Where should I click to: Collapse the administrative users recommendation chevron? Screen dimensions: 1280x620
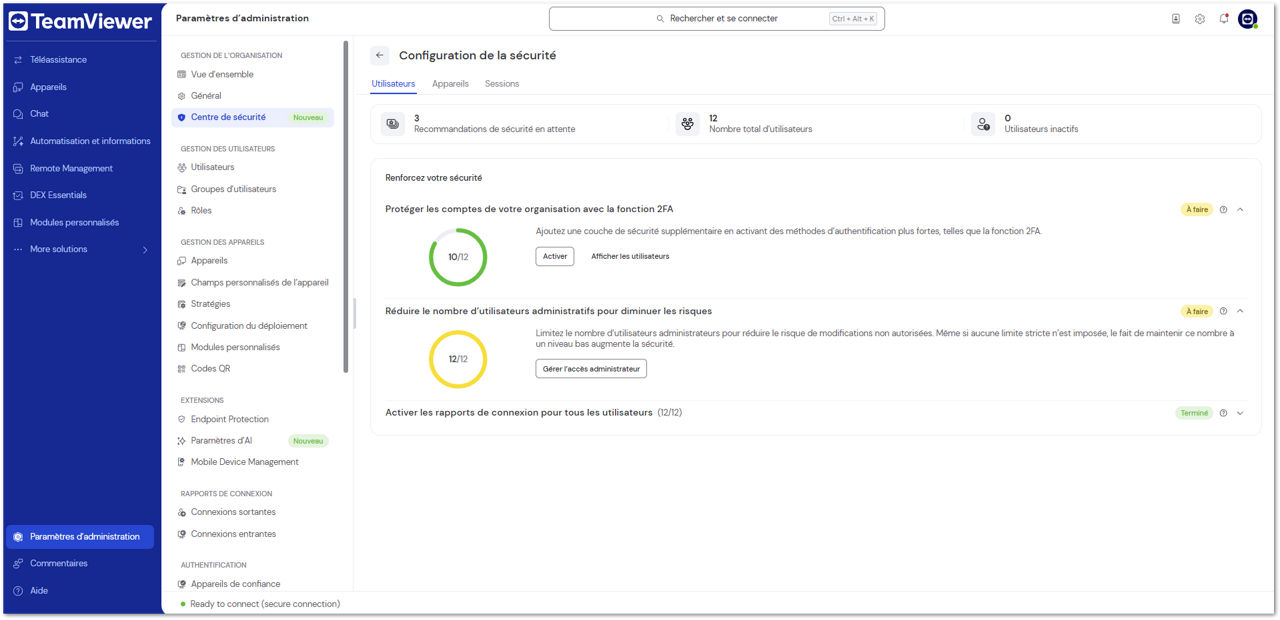[1241, 311]
